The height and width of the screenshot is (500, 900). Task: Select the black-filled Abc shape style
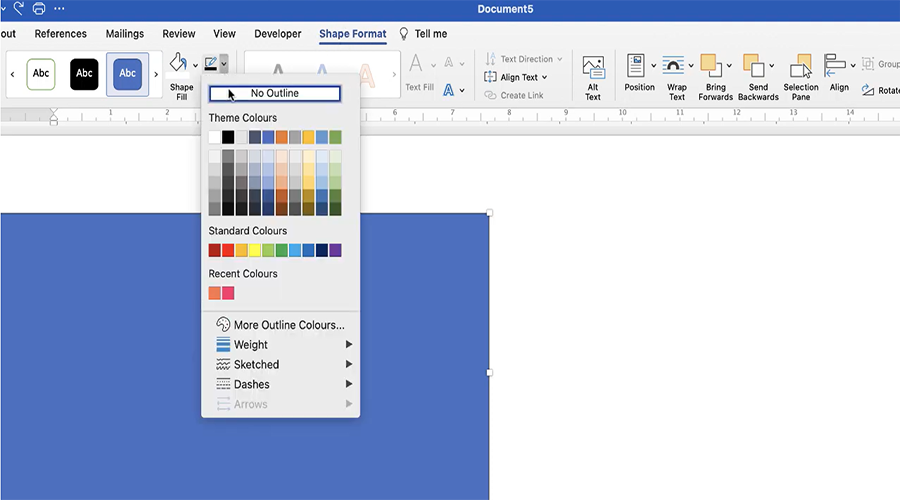pos(84,74)
